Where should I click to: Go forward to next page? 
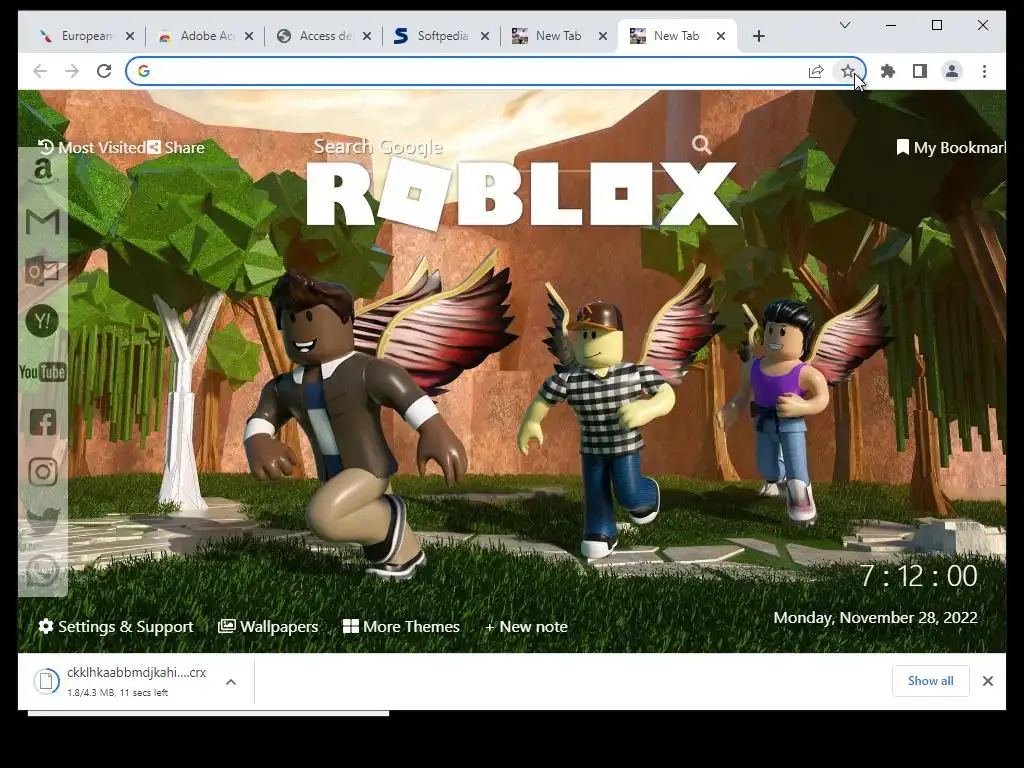(x=72, y=71)
